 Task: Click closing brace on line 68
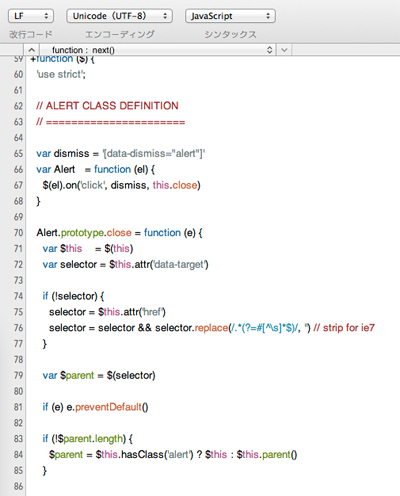pos(38,201)
